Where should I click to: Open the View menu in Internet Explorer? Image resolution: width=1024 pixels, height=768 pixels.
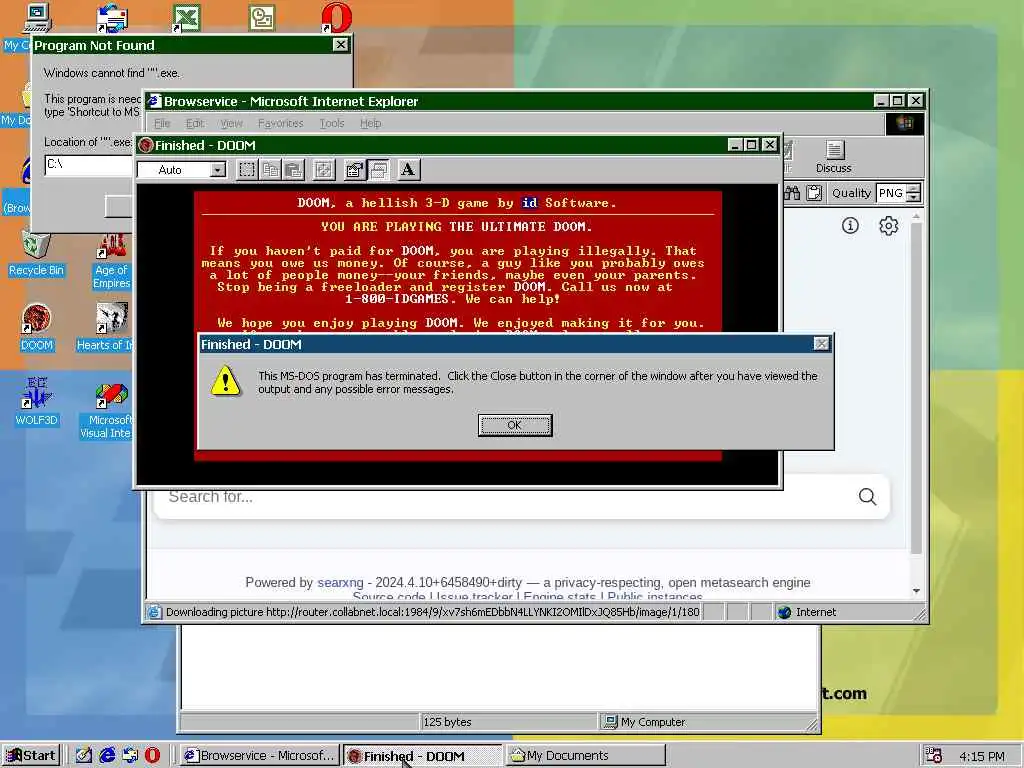pos(231,123)
